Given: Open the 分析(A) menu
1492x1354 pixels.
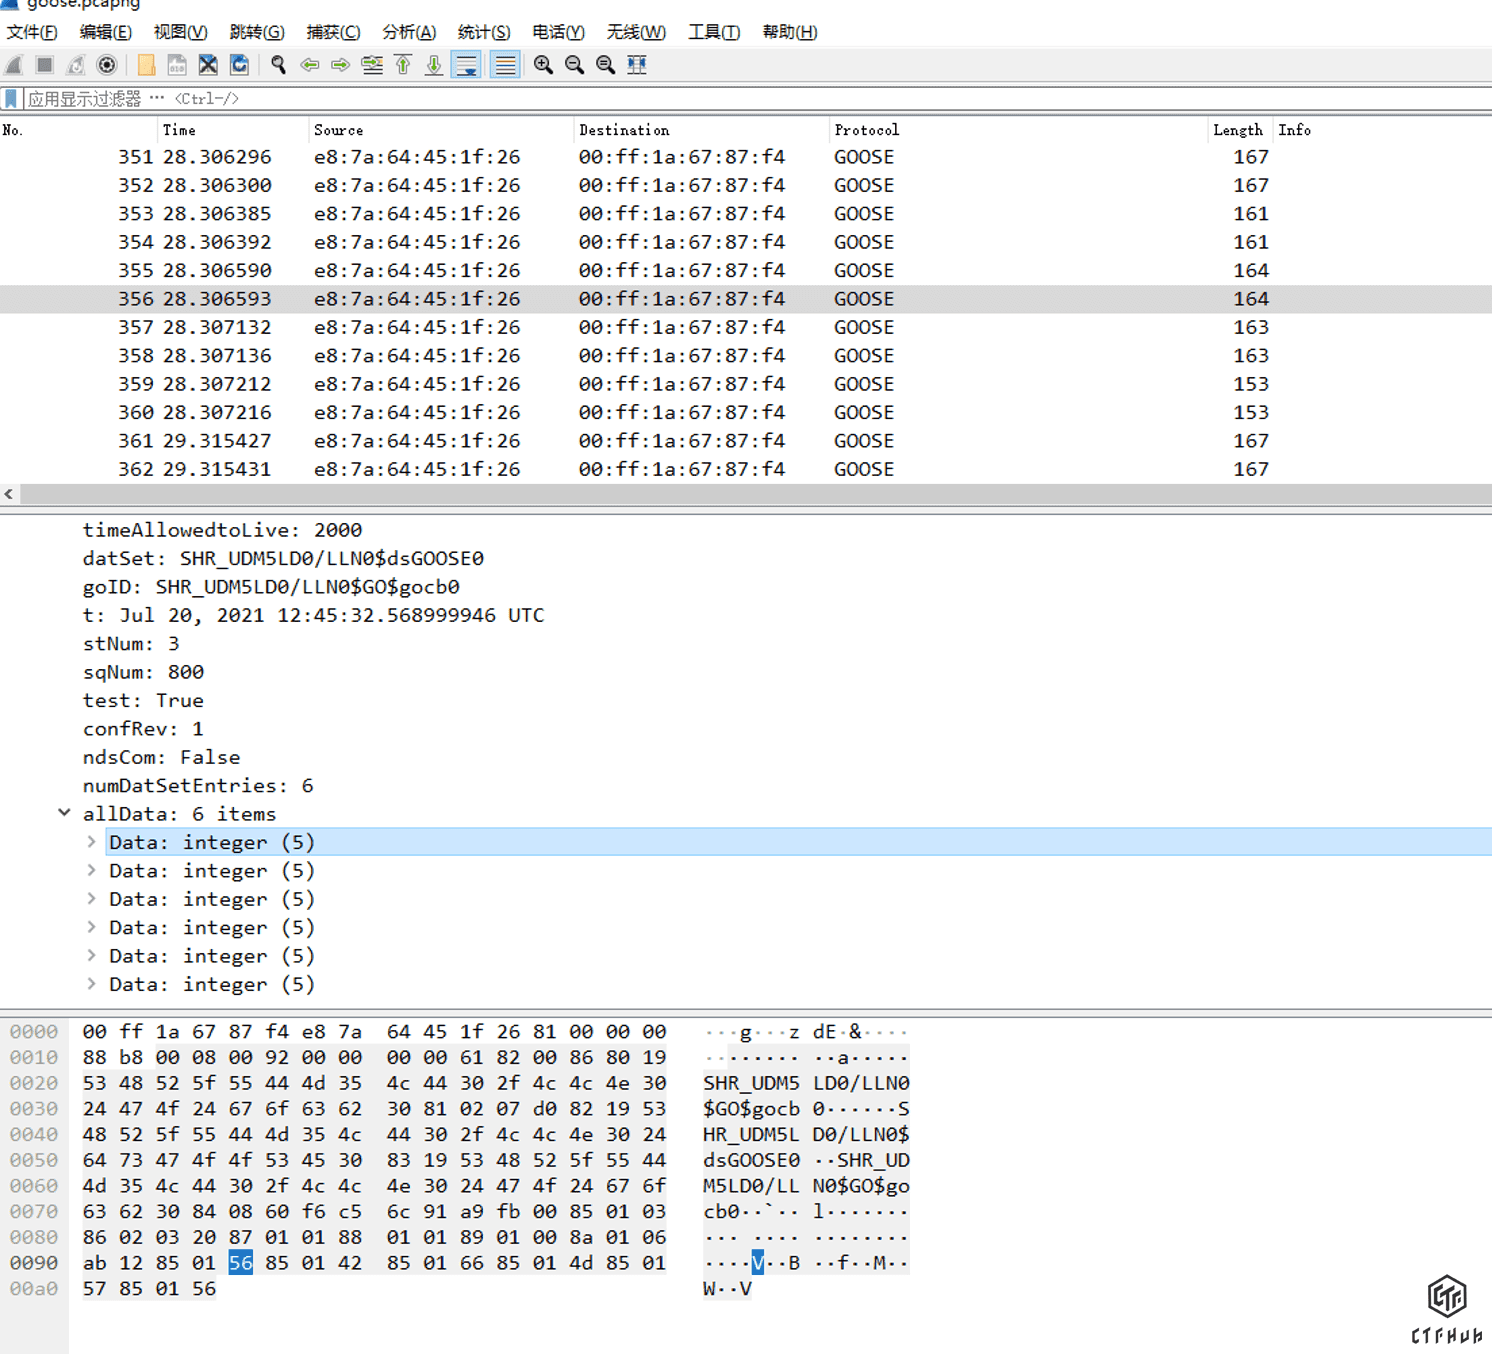Looking at the screenshot, I should pyautogui.click(x=408, y=32).
